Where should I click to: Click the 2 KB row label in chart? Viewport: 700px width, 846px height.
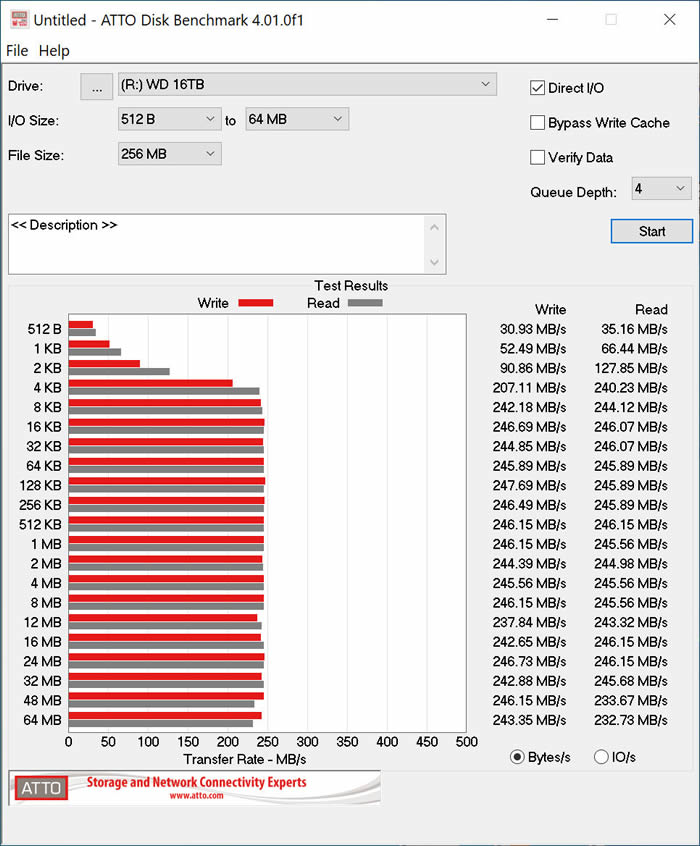pyautogui.click(x=47, y=369)
